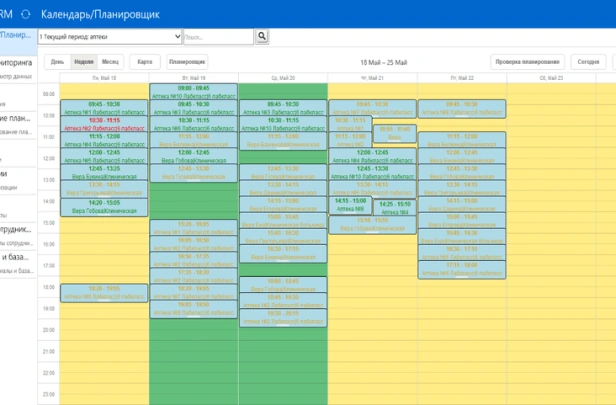The width and height of the screenshot is (616, 405).
Task: Switch calendar to День view
Action: point(58,61)
